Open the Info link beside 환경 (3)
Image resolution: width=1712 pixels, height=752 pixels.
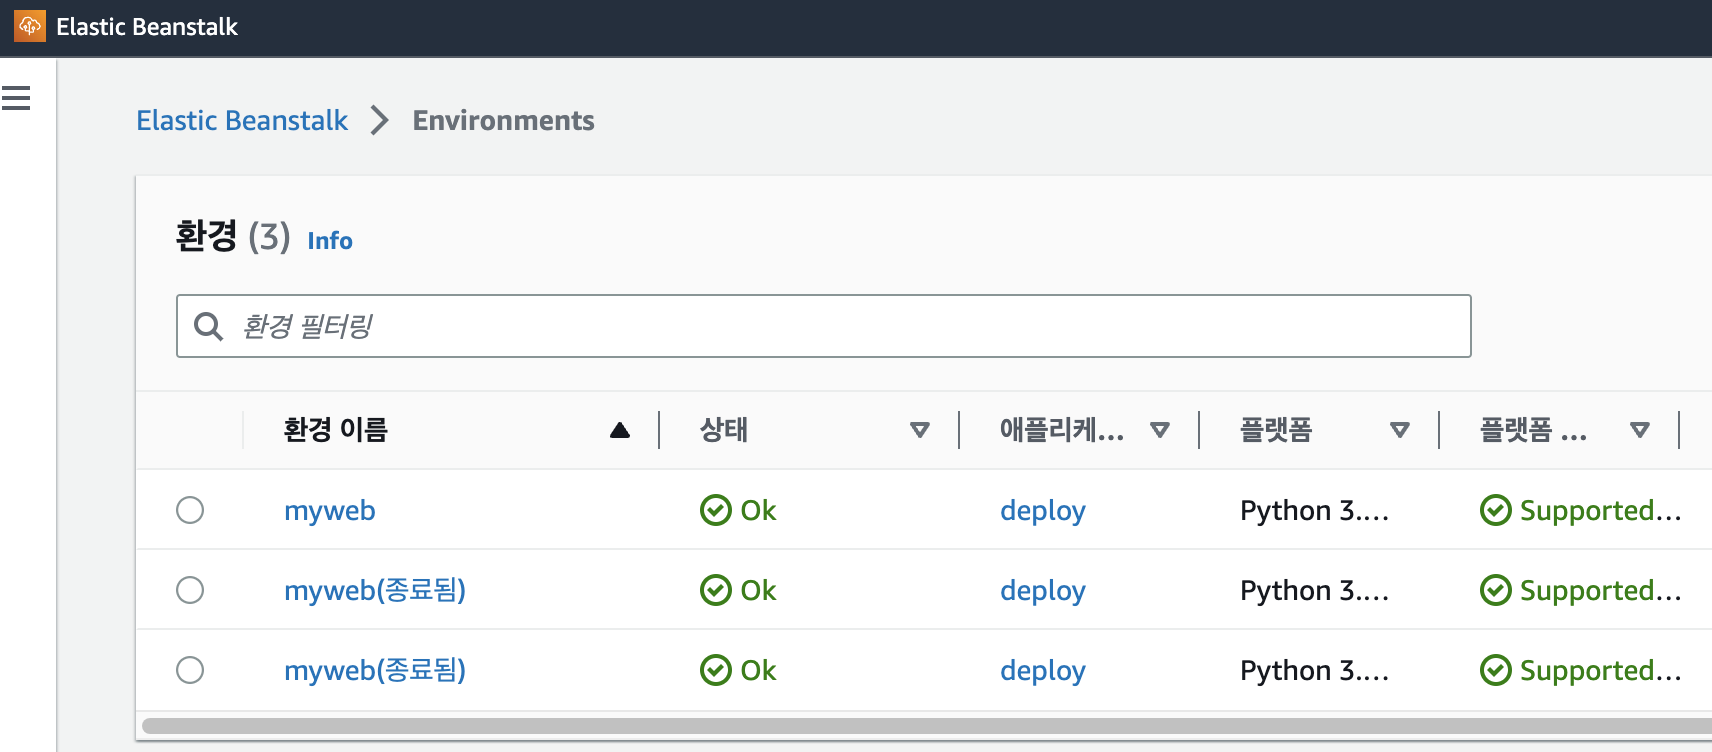point(330,241)
